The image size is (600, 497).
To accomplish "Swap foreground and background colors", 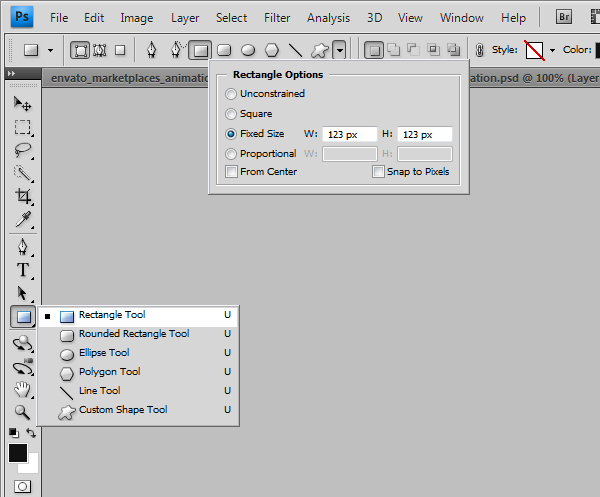I will [x=31, y=433].
